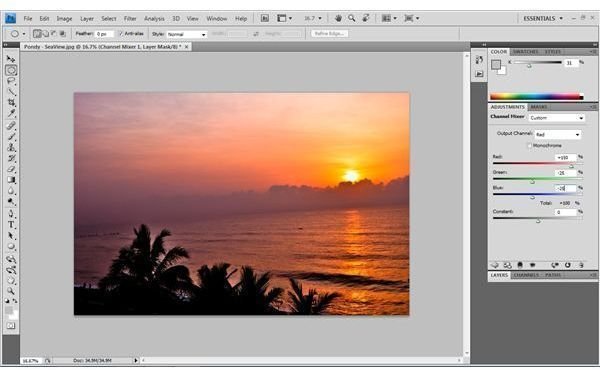Open the History panel icon in dock
Viewport: 600px width, 370px height.
point(479,60)
